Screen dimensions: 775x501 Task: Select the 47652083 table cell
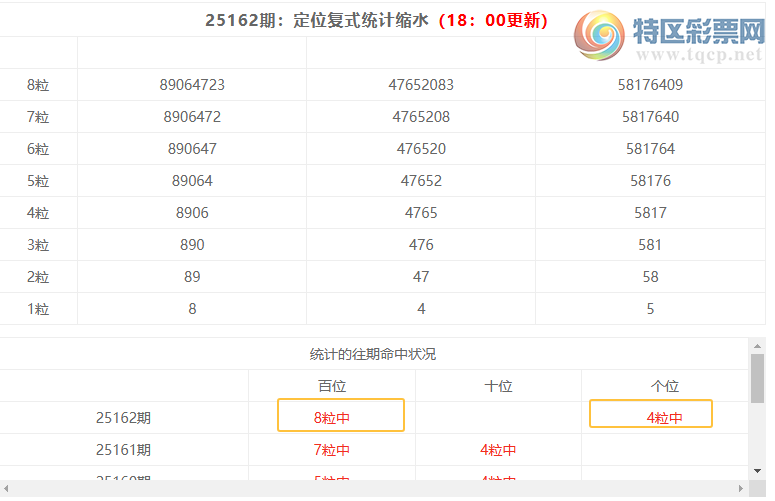(x=421, y=85)
